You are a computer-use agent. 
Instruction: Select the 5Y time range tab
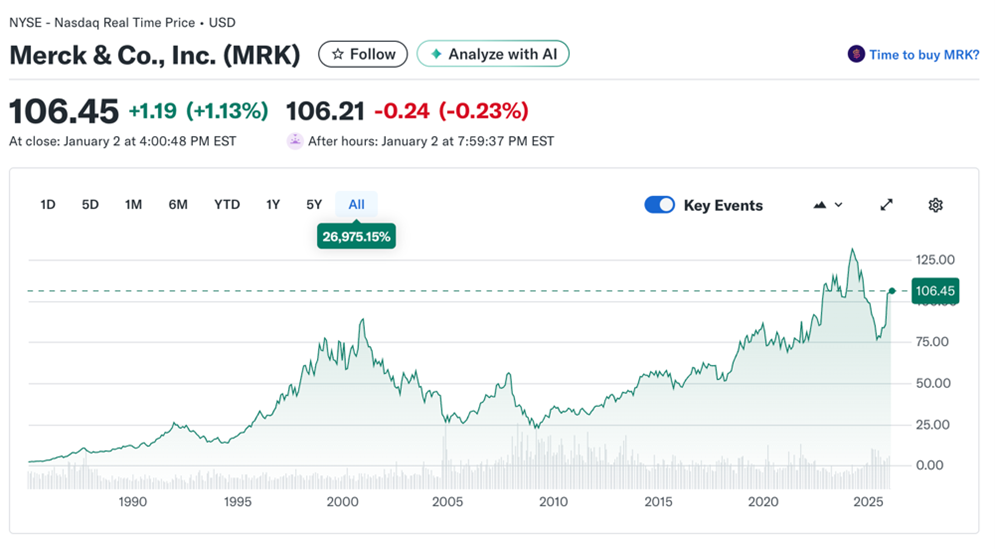click(x=314, y=204)
